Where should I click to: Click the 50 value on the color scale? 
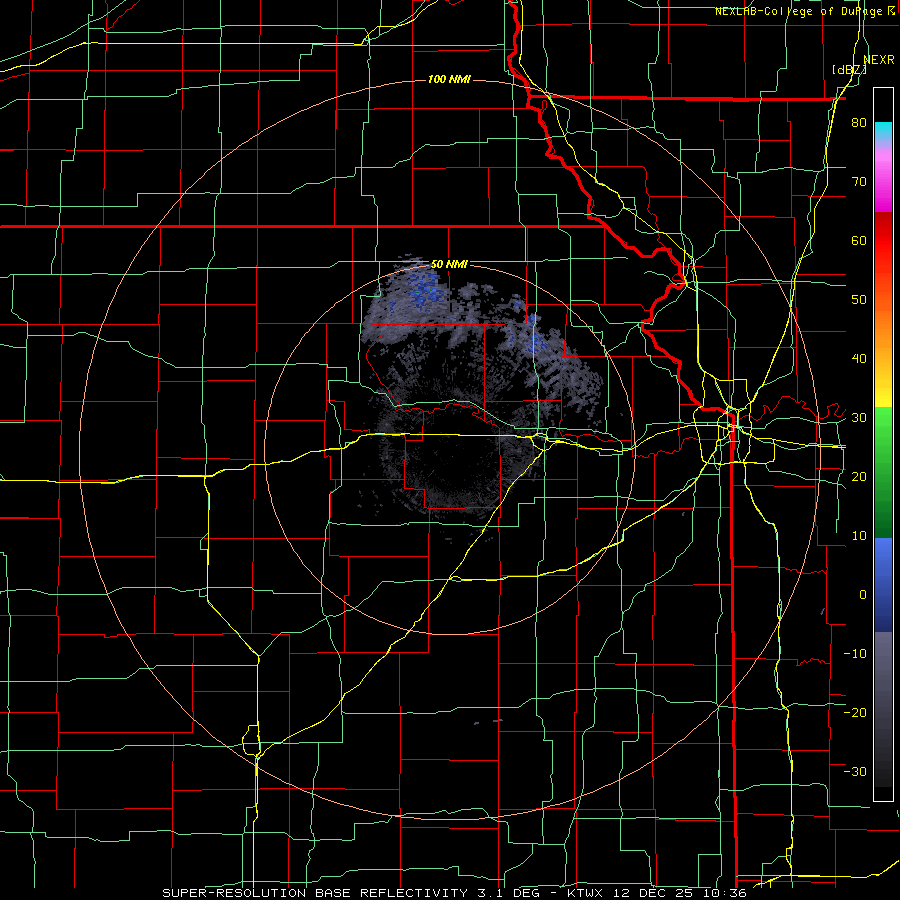coord(859,300)
